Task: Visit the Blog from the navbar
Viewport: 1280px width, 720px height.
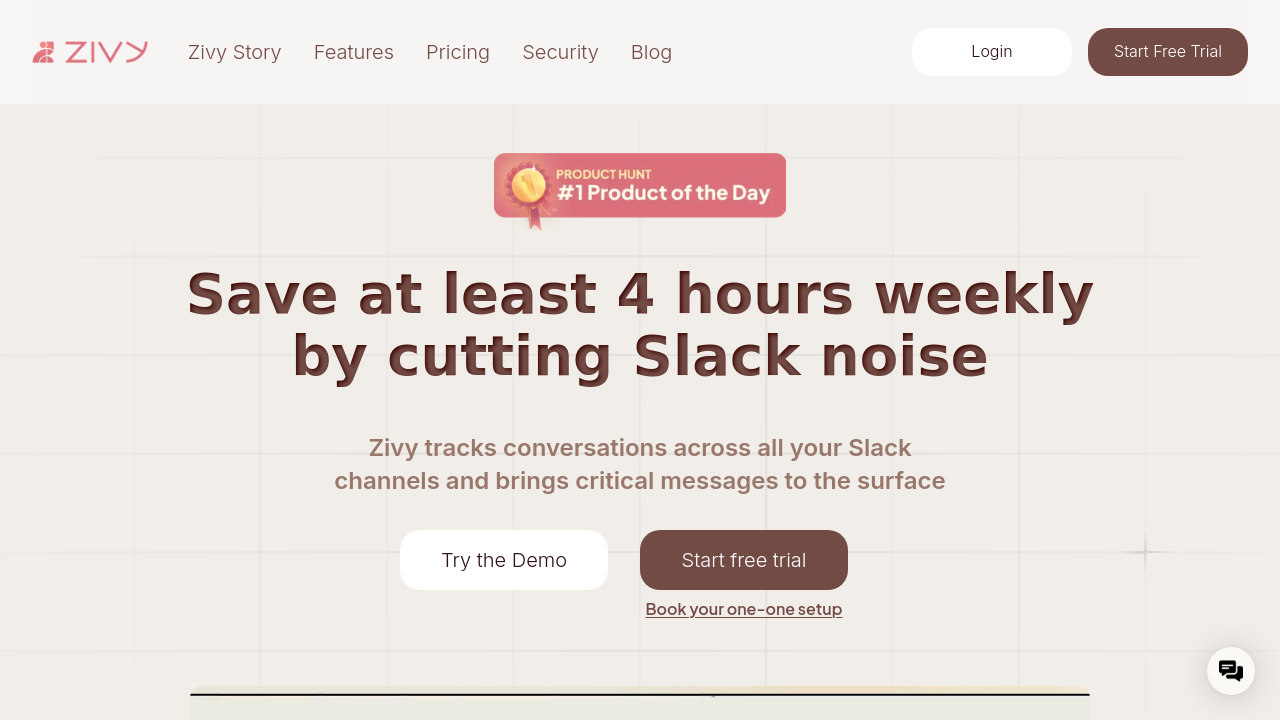Action: (651, 52)
